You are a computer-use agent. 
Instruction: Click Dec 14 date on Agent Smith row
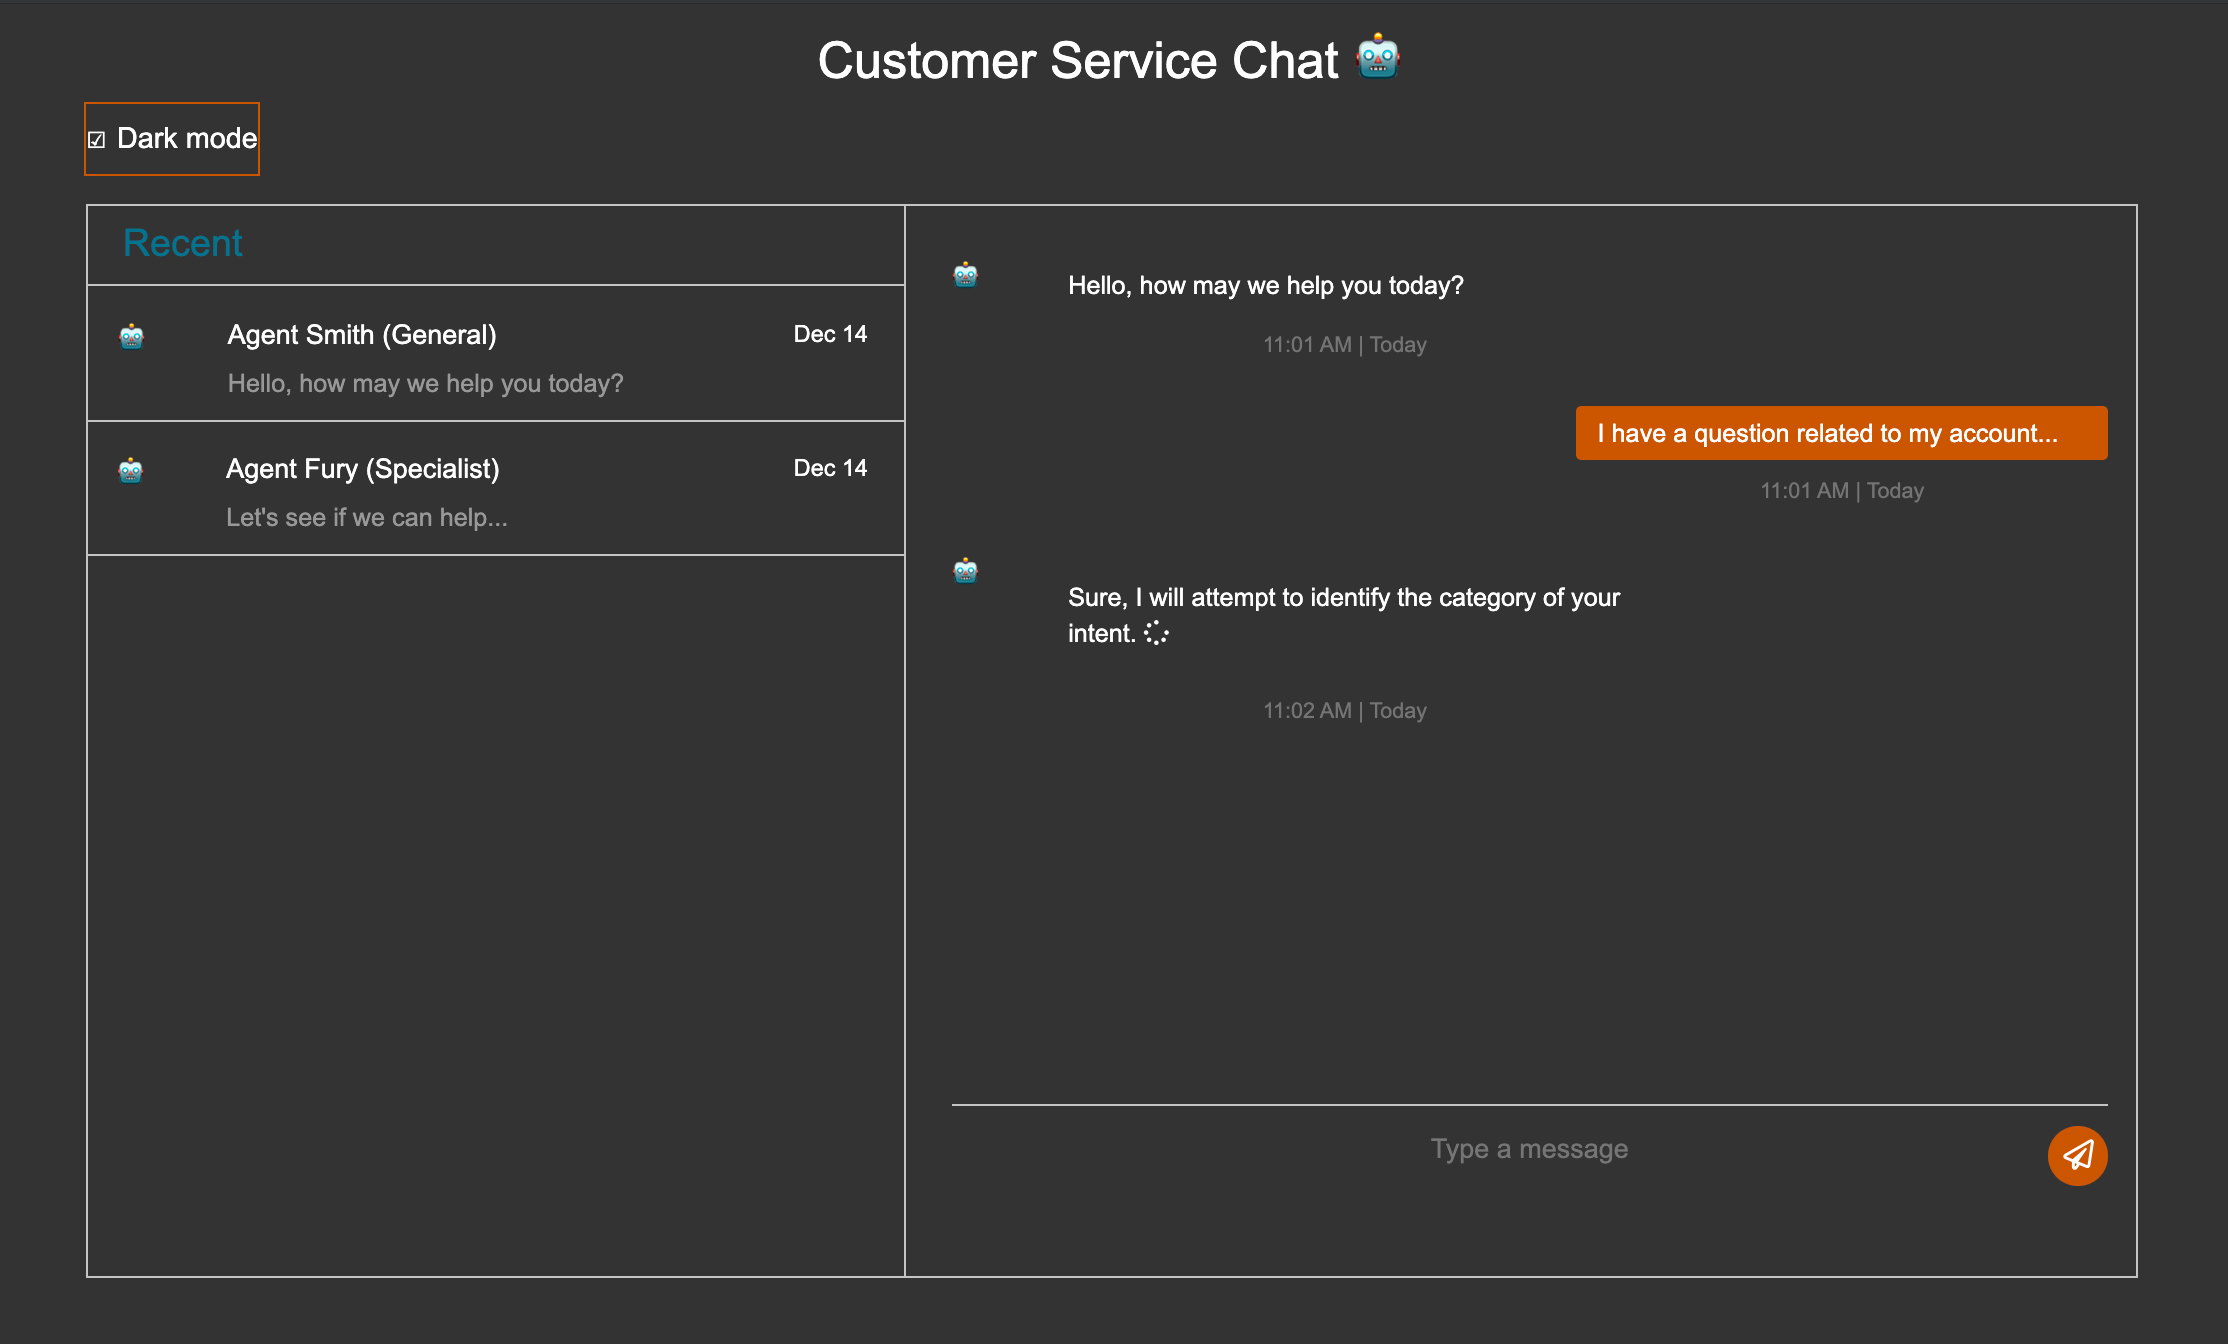(x=830, y=334)
